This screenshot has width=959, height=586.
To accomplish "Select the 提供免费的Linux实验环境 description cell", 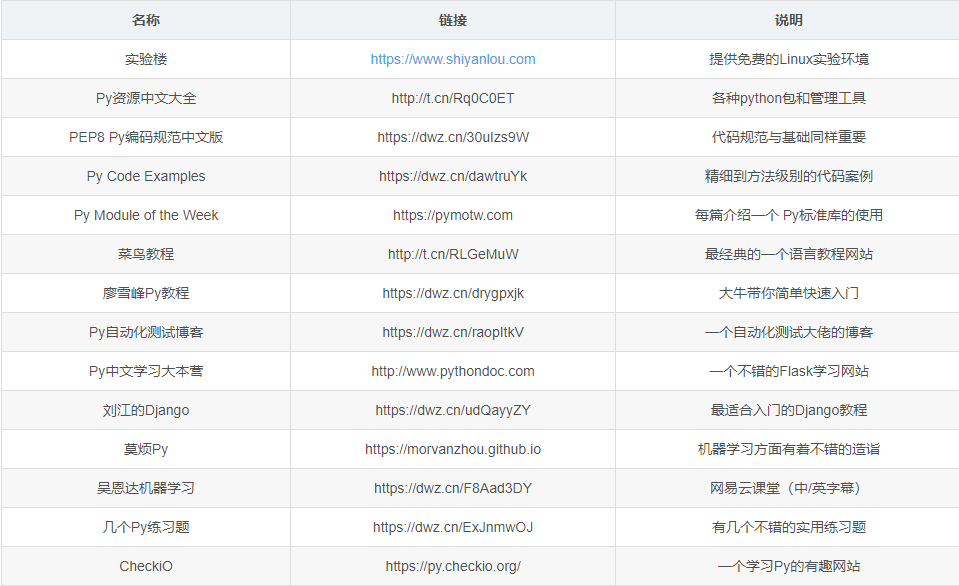I will [788, 59].
